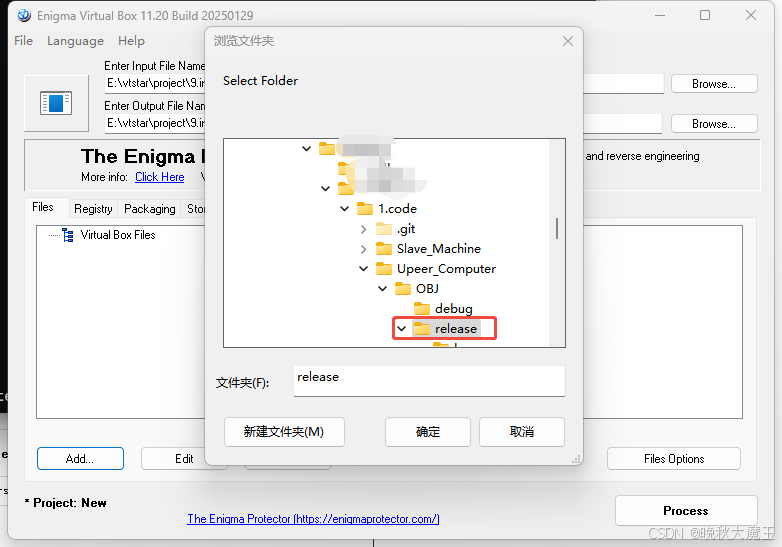Maximize the Enigma Virtual Box window
This screenshot has height=547, width=782.
pos(705,15)
